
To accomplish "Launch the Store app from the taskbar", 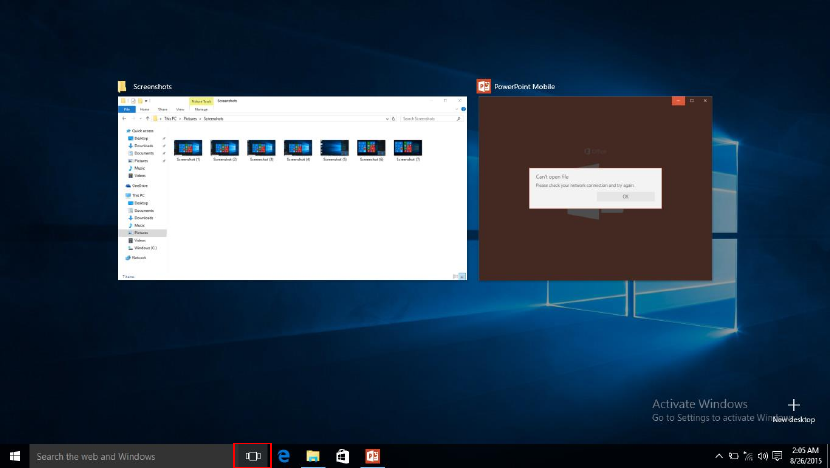I will point(342,456).
